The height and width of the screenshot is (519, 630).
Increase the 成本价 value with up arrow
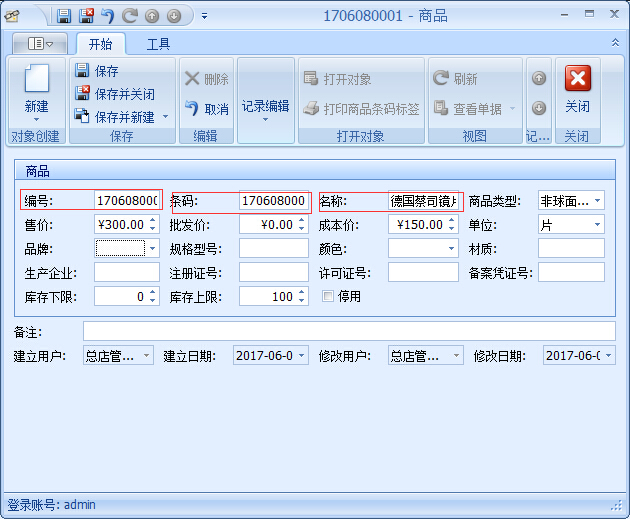pos(452,220)
